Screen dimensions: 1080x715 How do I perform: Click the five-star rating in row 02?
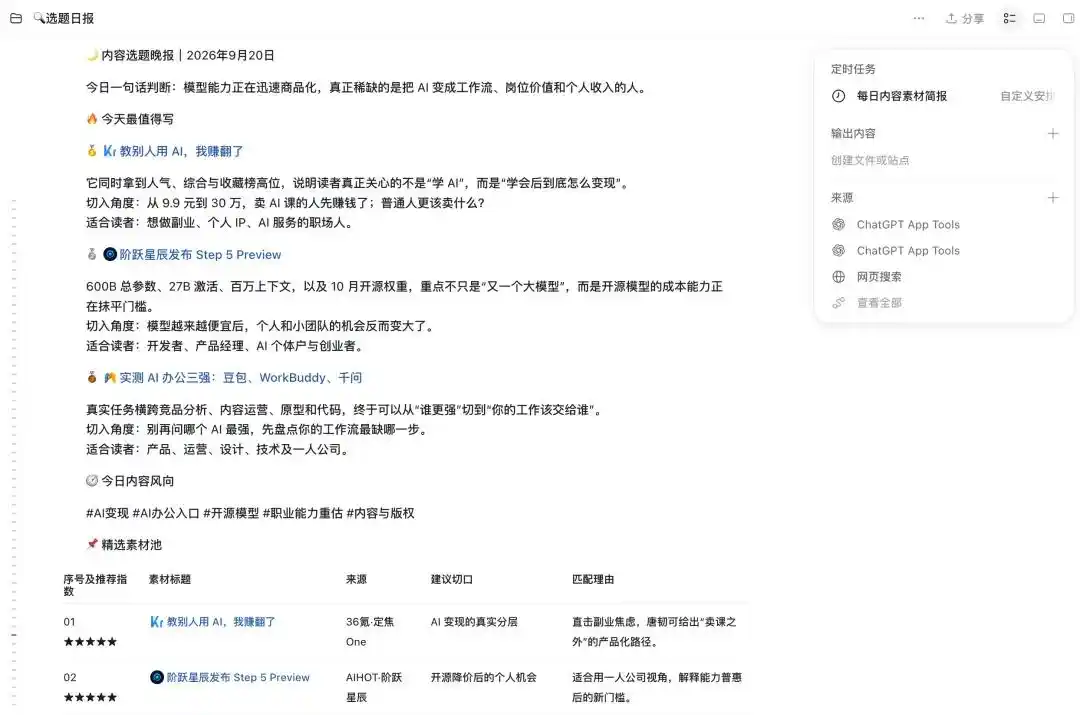tap(90, 698)
